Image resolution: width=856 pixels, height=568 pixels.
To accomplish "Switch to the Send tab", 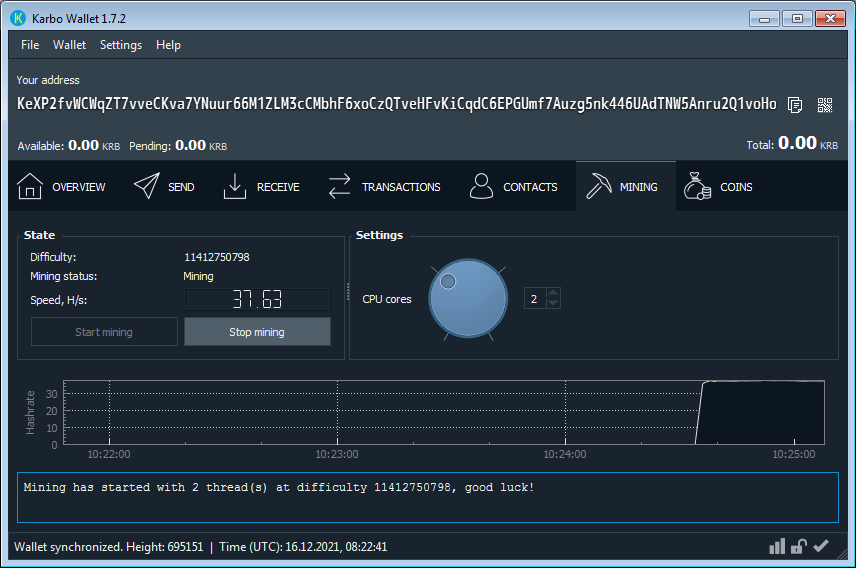I will [164, 187].
